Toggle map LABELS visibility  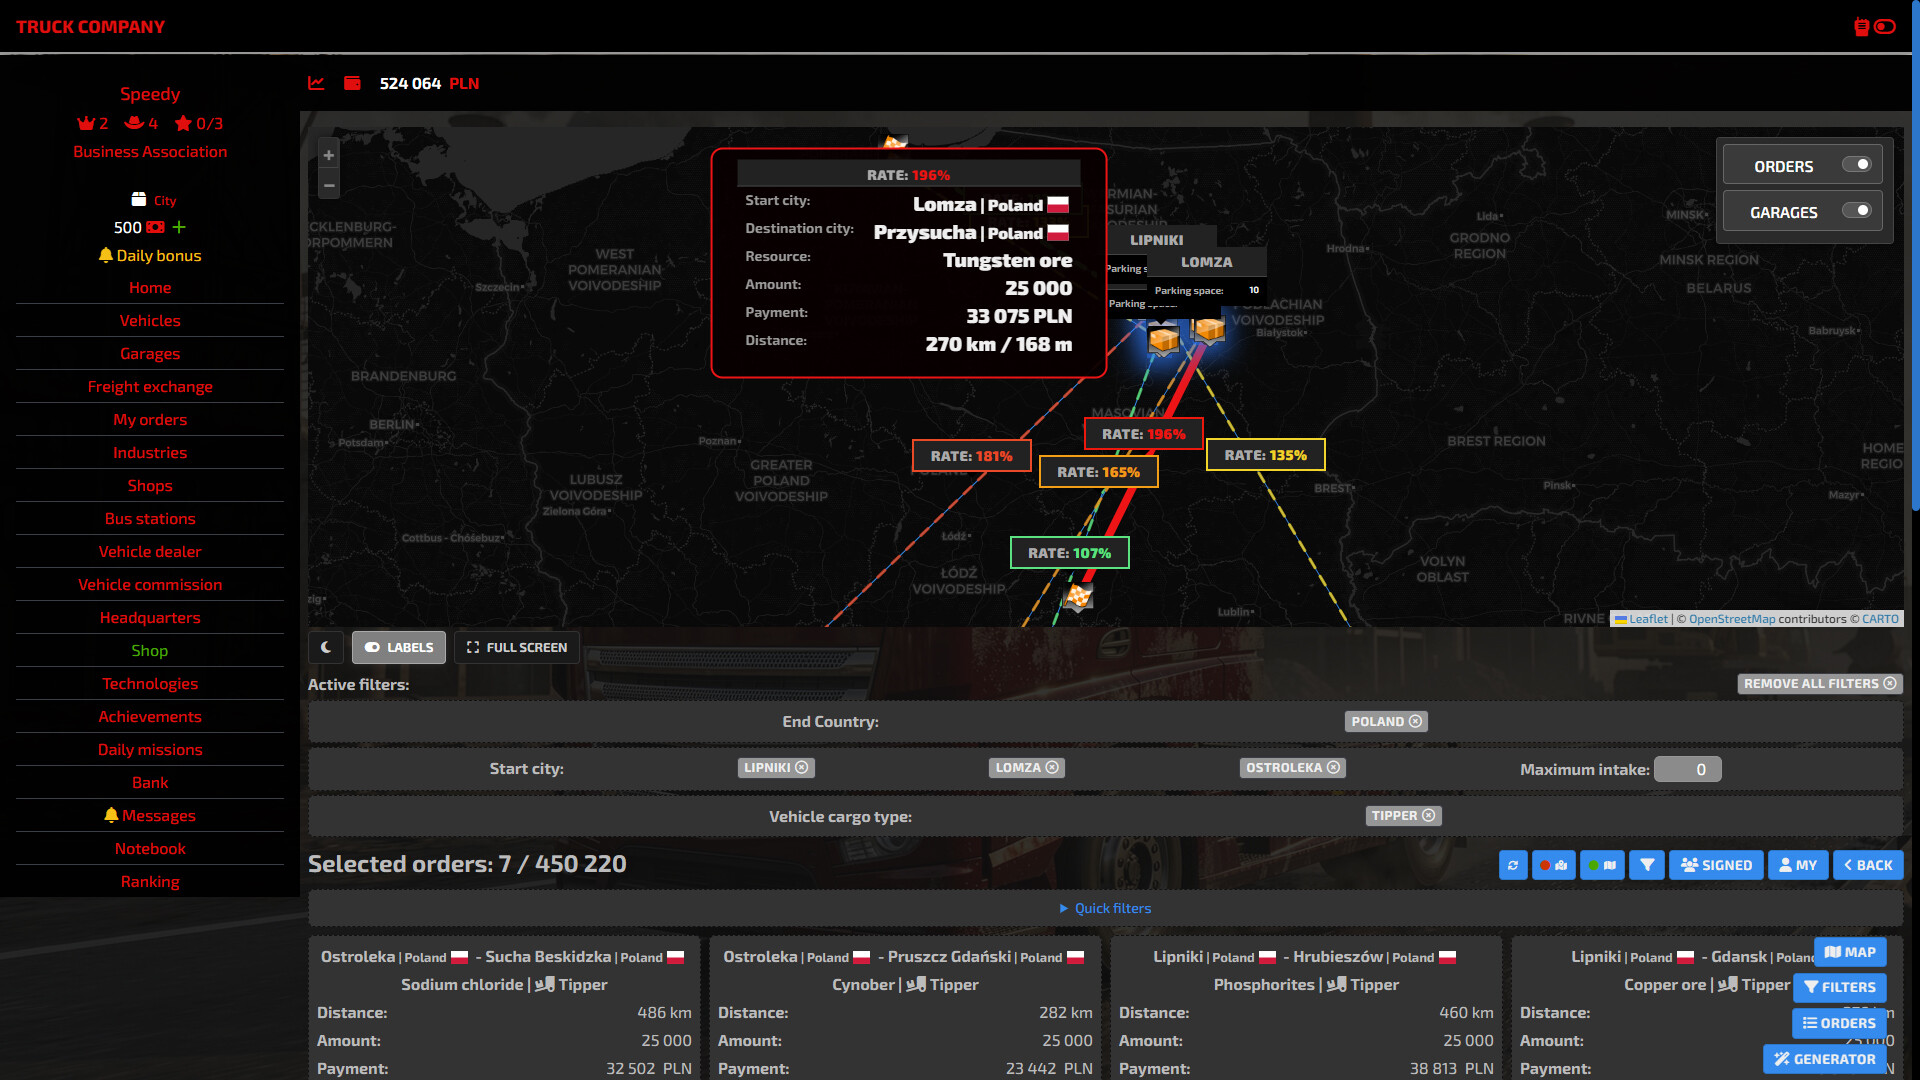(x=399, y=647)
